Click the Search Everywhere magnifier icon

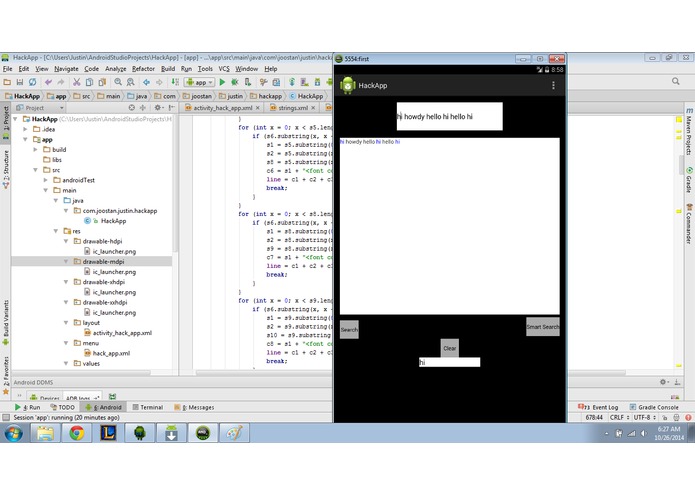pyautogui.click(x=675, y=81)
